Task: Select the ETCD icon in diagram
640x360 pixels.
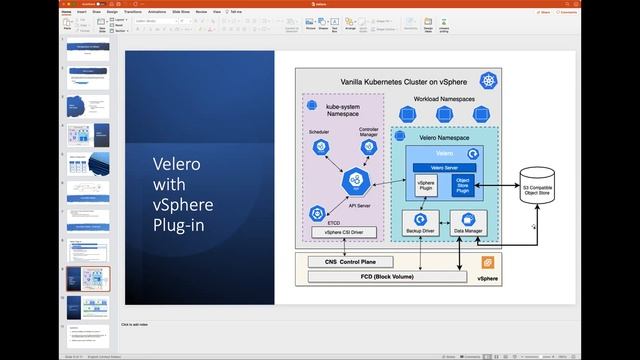Action: point(317,213)
